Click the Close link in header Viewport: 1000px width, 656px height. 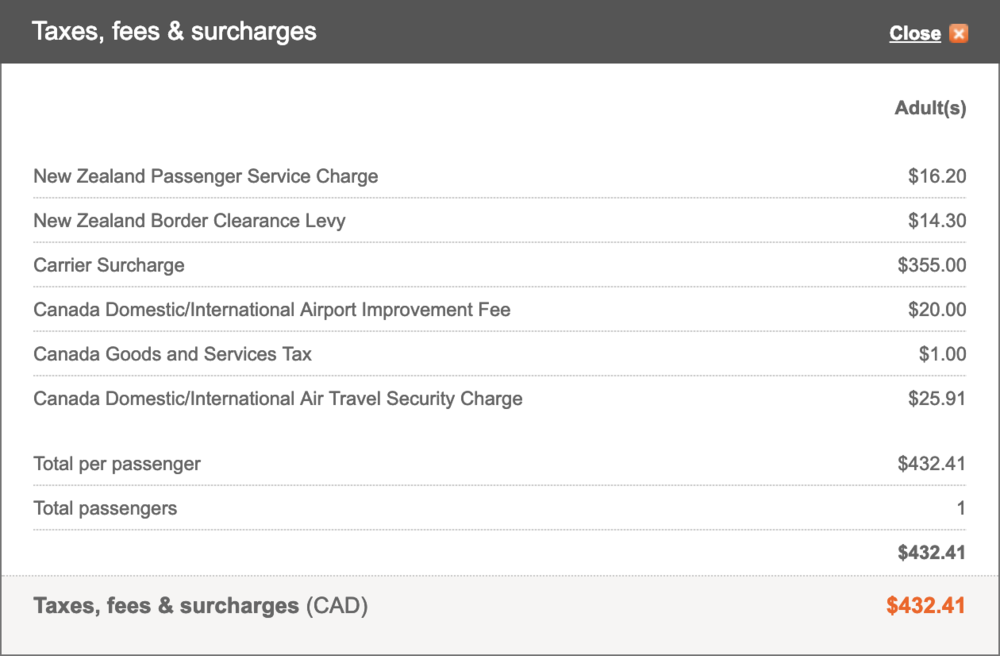pos(914,34)
